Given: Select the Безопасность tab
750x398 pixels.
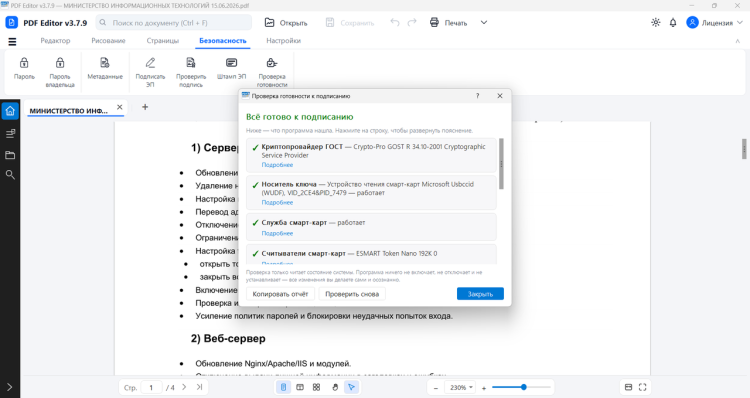Looking at the screenshot, I should (x=222, y=41).
